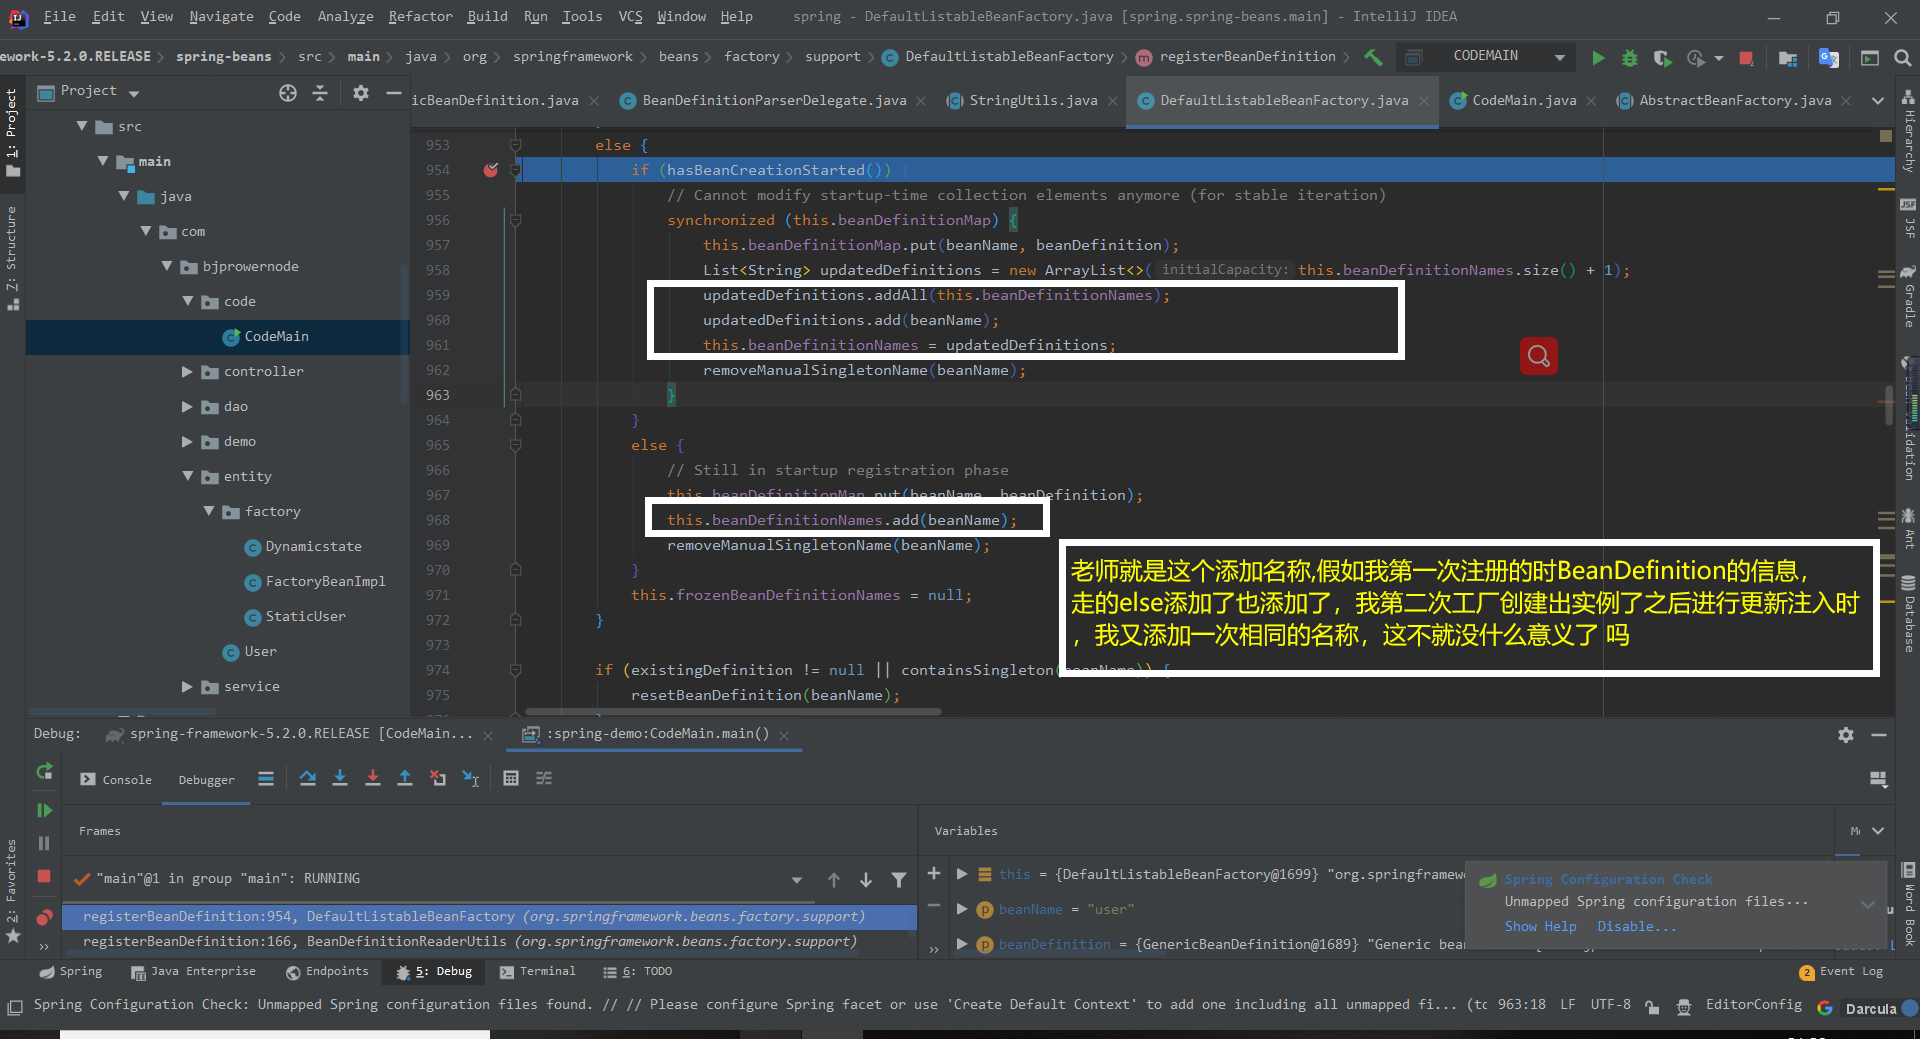1920x1039 pixels.
Task: Select the registerBeanDefinition:166 stack frame
Action: click(x=489, y=941)
